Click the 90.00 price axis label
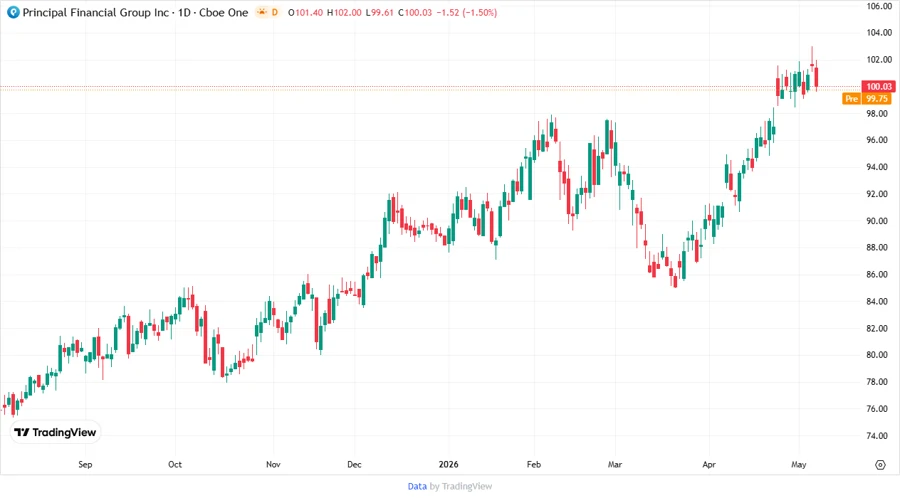The width and height of the screenshot is (900, 498). coord(879,221)
